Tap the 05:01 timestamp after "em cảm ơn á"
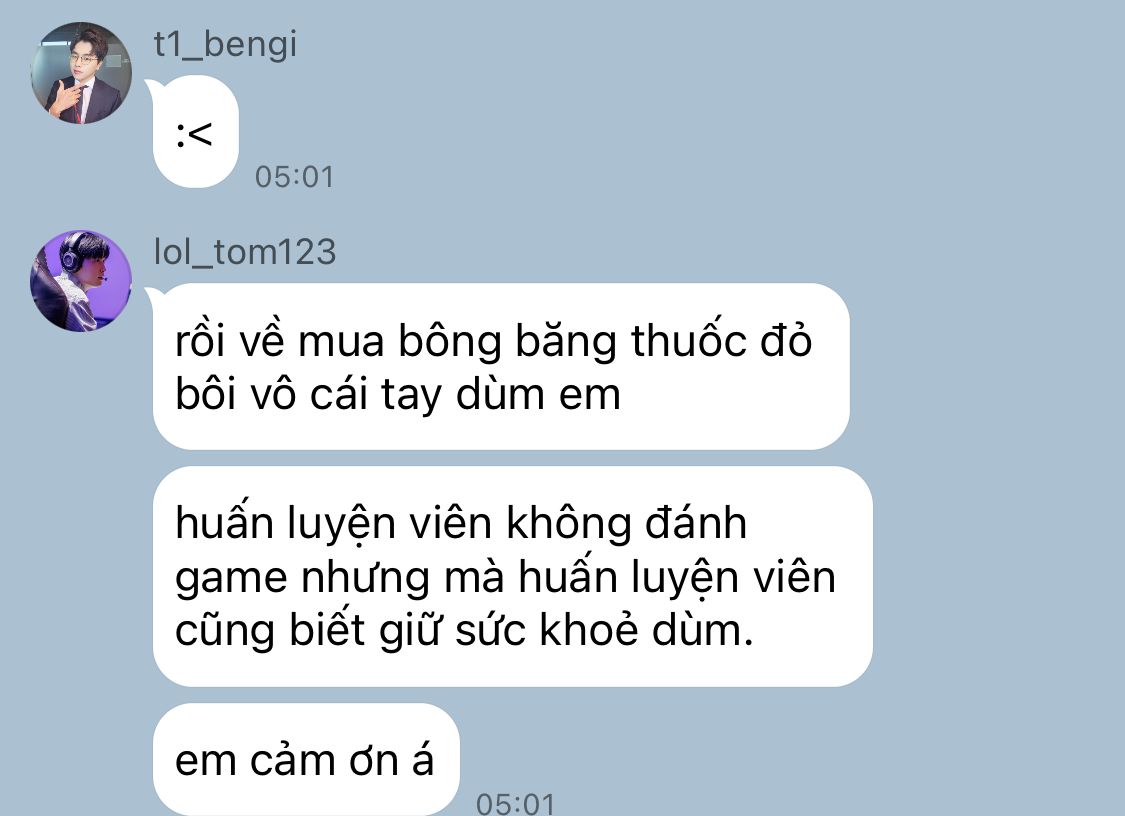Screen dimensions: 1125x816 pyautogui.click(x=516, y=804)
